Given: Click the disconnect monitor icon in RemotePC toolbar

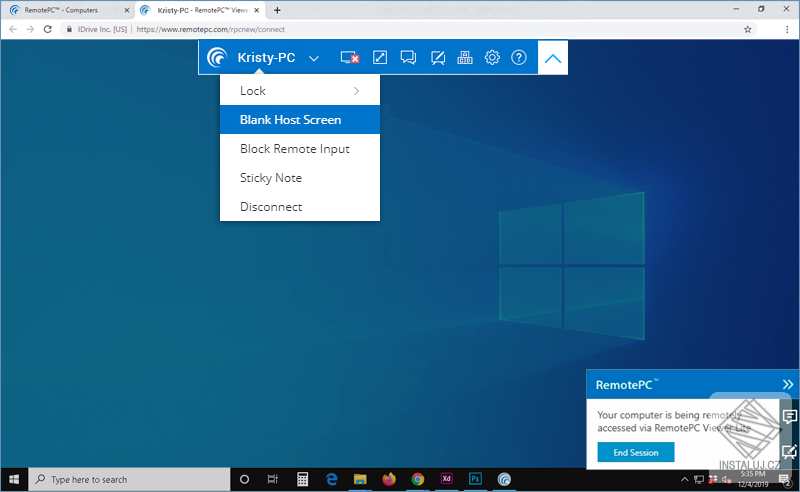Looking at the screenshot, I should (349, 58).
